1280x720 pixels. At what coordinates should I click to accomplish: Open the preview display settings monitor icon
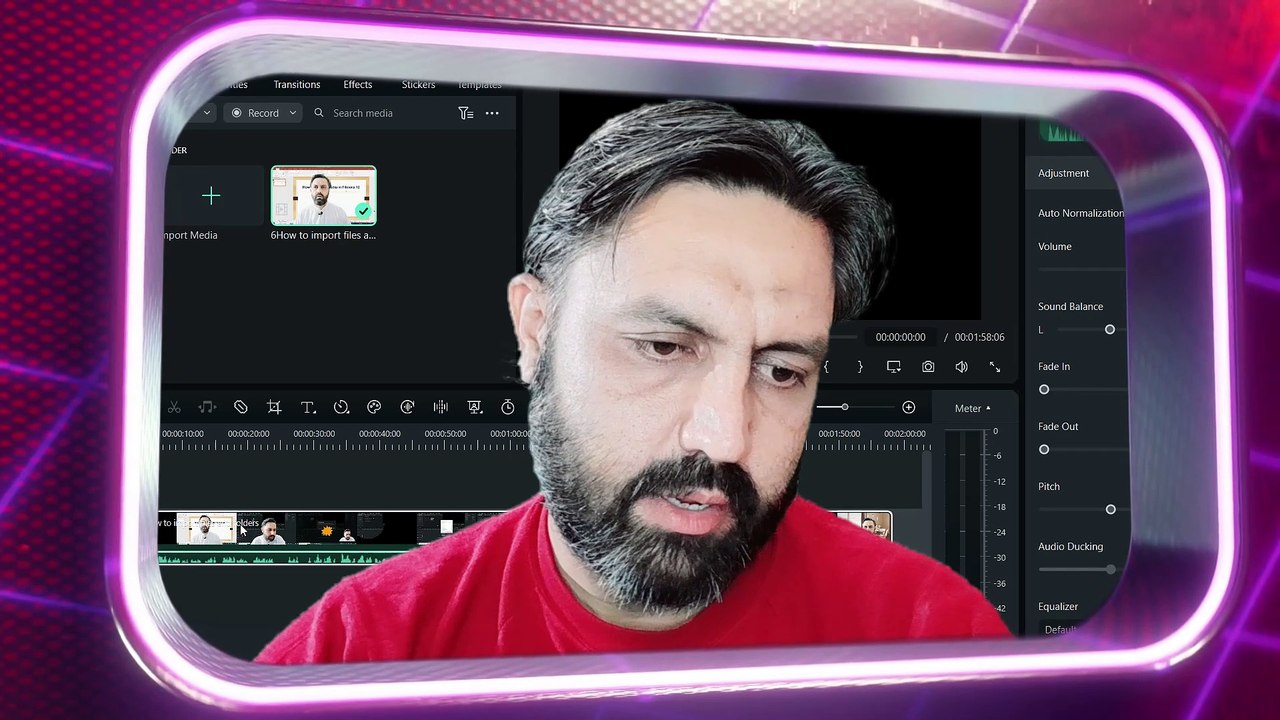point(894,367)
